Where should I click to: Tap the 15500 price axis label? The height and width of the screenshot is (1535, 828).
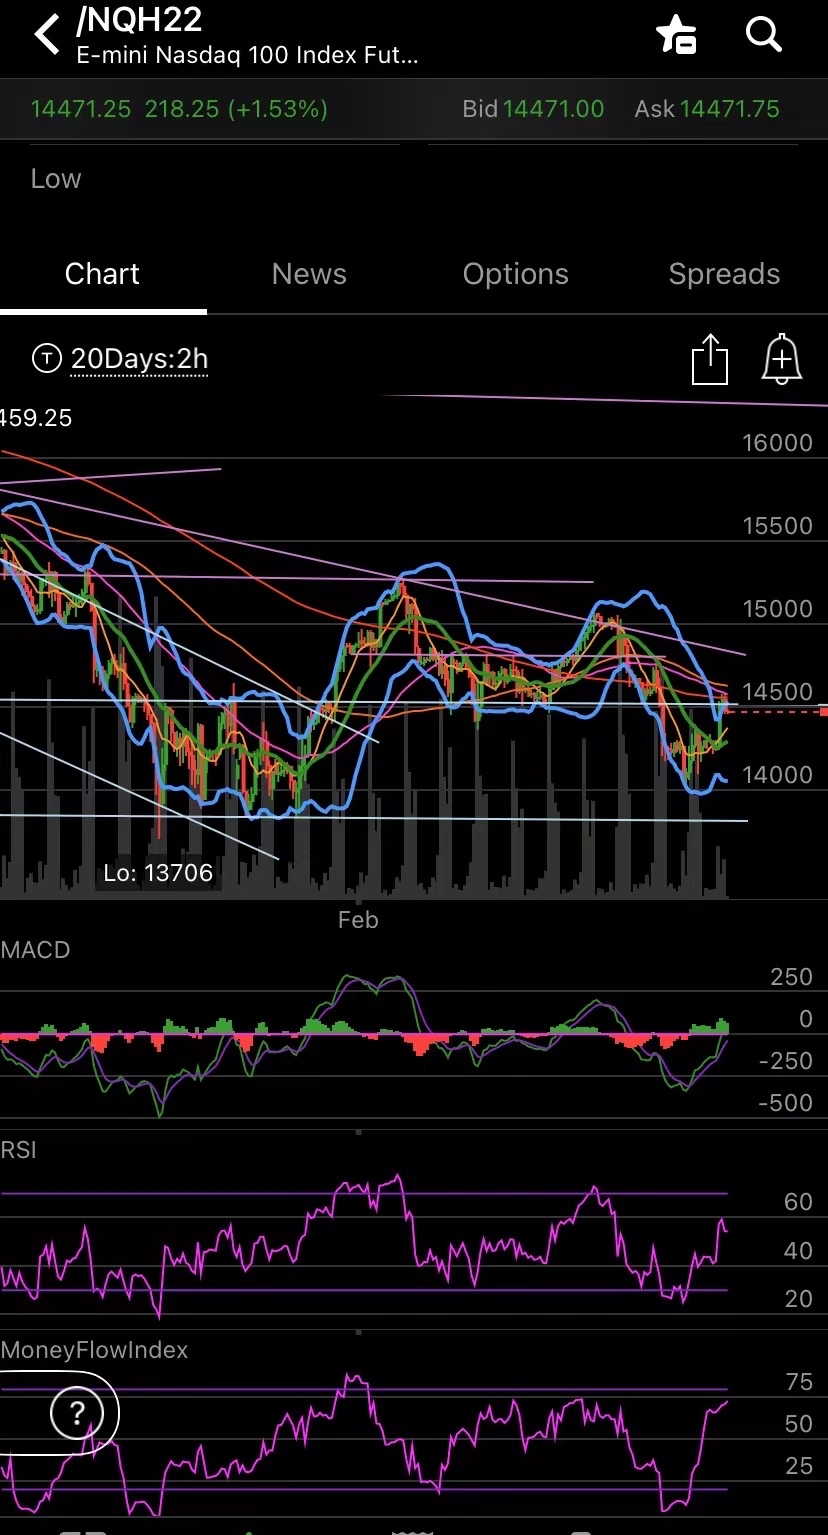[x=777, y=526]
